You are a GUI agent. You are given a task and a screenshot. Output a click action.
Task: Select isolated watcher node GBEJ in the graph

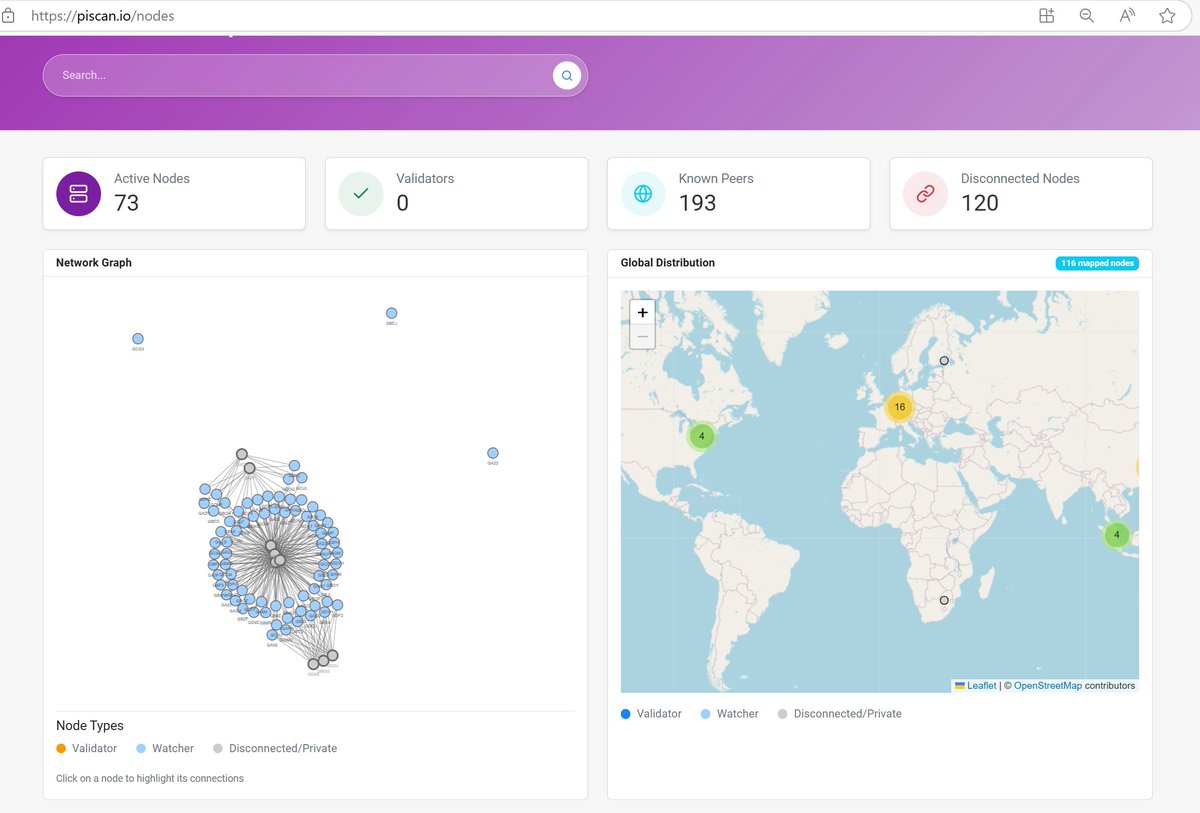point(392,313)
